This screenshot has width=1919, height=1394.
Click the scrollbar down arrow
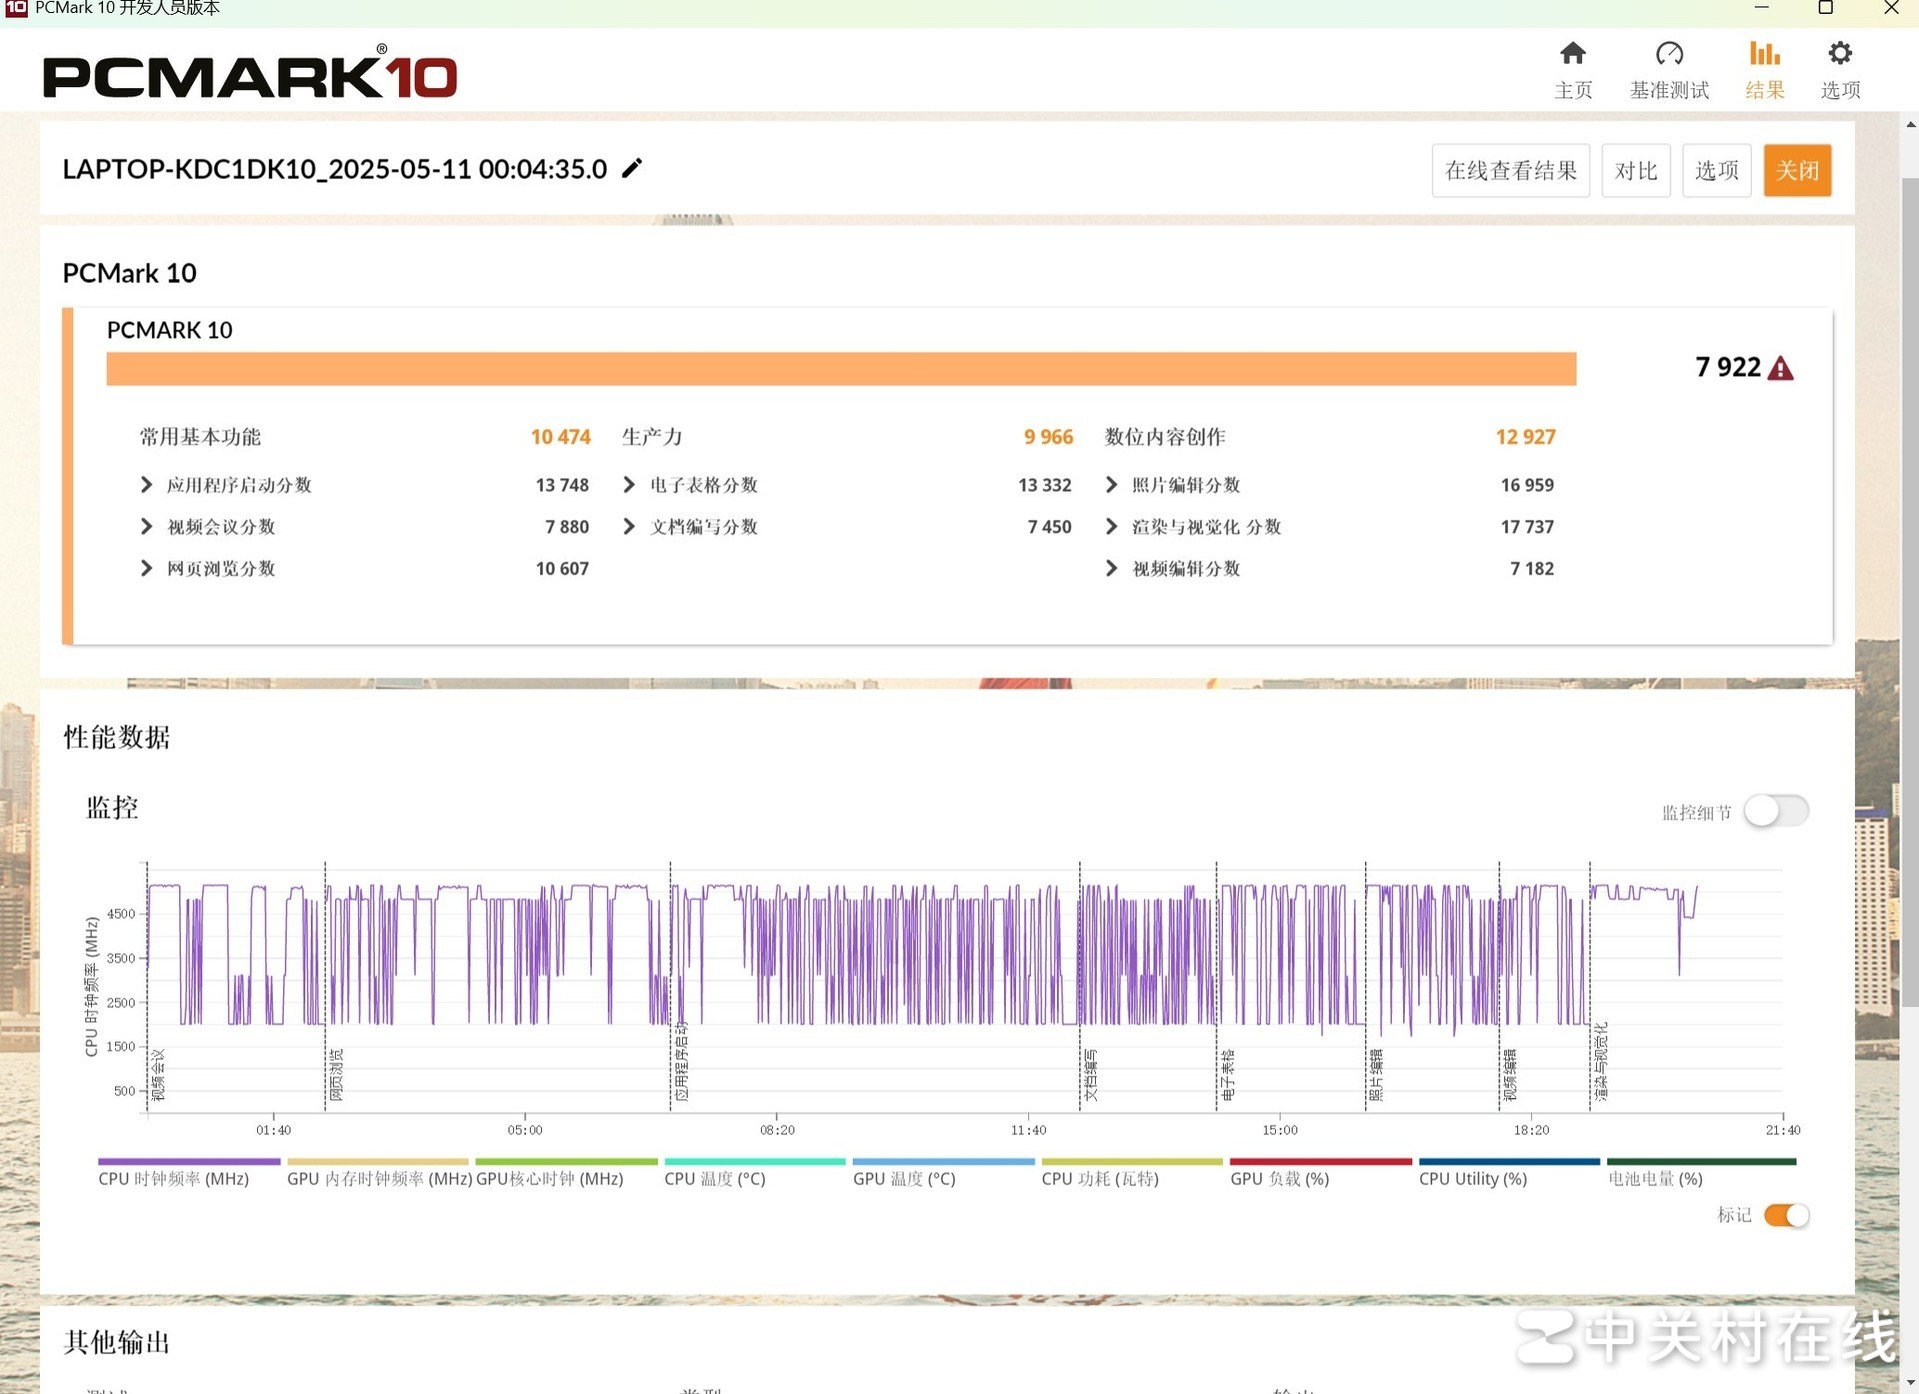[1910, 1383]
